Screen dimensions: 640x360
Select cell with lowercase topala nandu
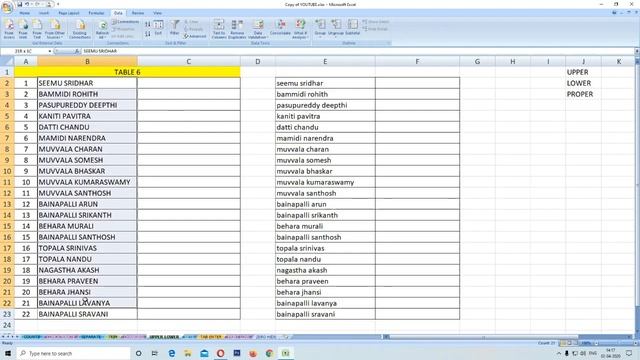click(x=325, y=259)
